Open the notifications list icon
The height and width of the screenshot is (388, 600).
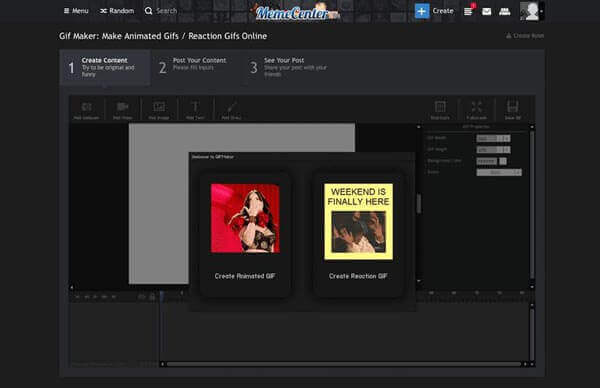(468, 11)
